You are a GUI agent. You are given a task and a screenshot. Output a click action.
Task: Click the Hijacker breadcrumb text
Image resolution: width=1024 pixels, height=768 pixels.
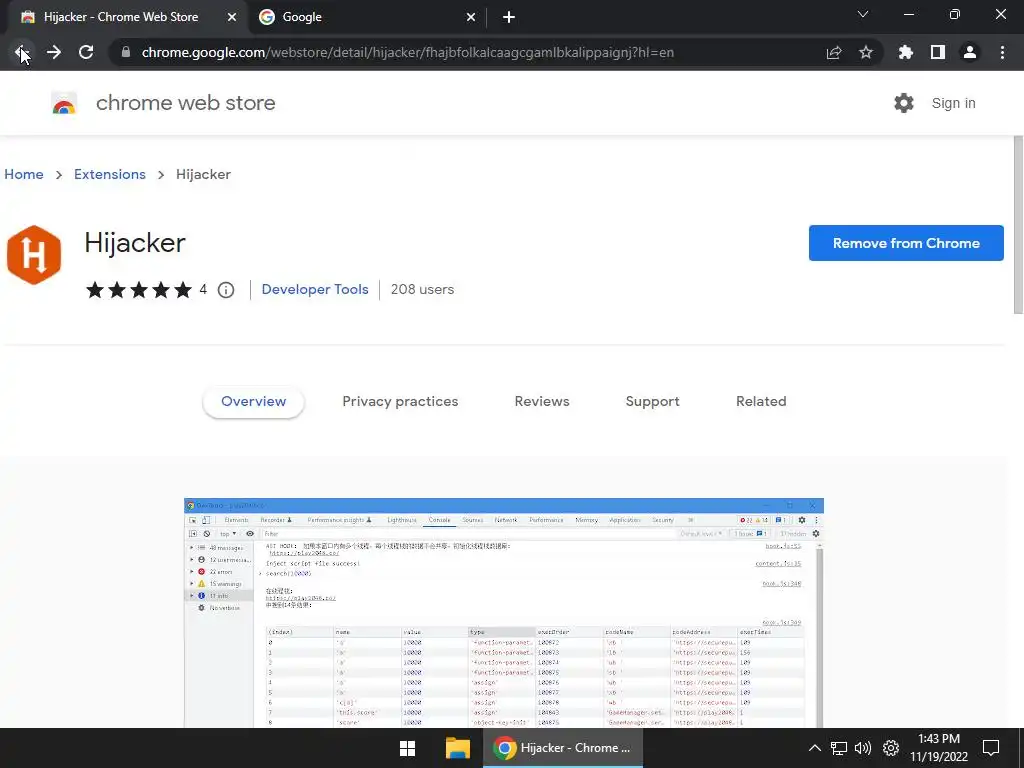[x=203, y=174]
